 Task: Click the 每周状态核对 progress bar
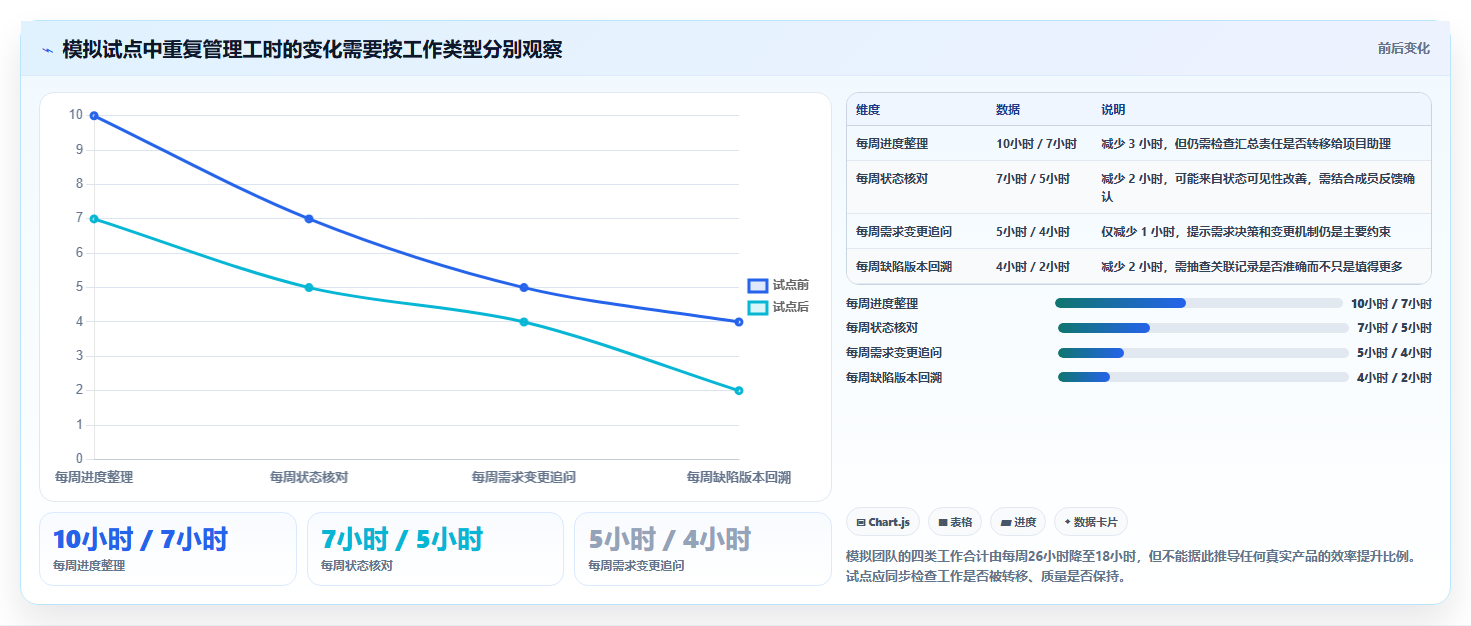[1203, 328]
